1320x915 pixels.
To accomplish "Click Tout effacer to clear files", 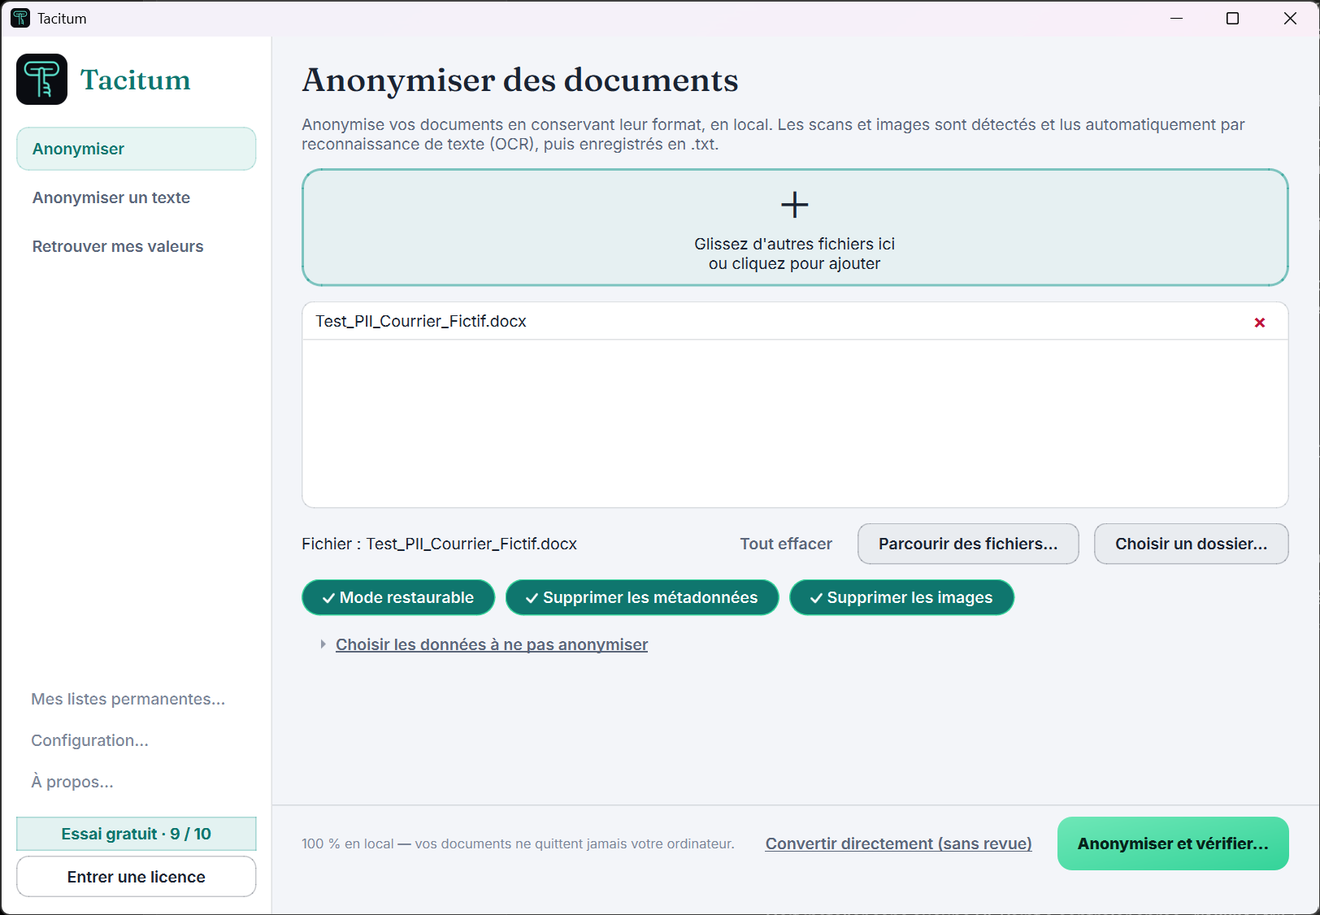I will coord(786,544).
